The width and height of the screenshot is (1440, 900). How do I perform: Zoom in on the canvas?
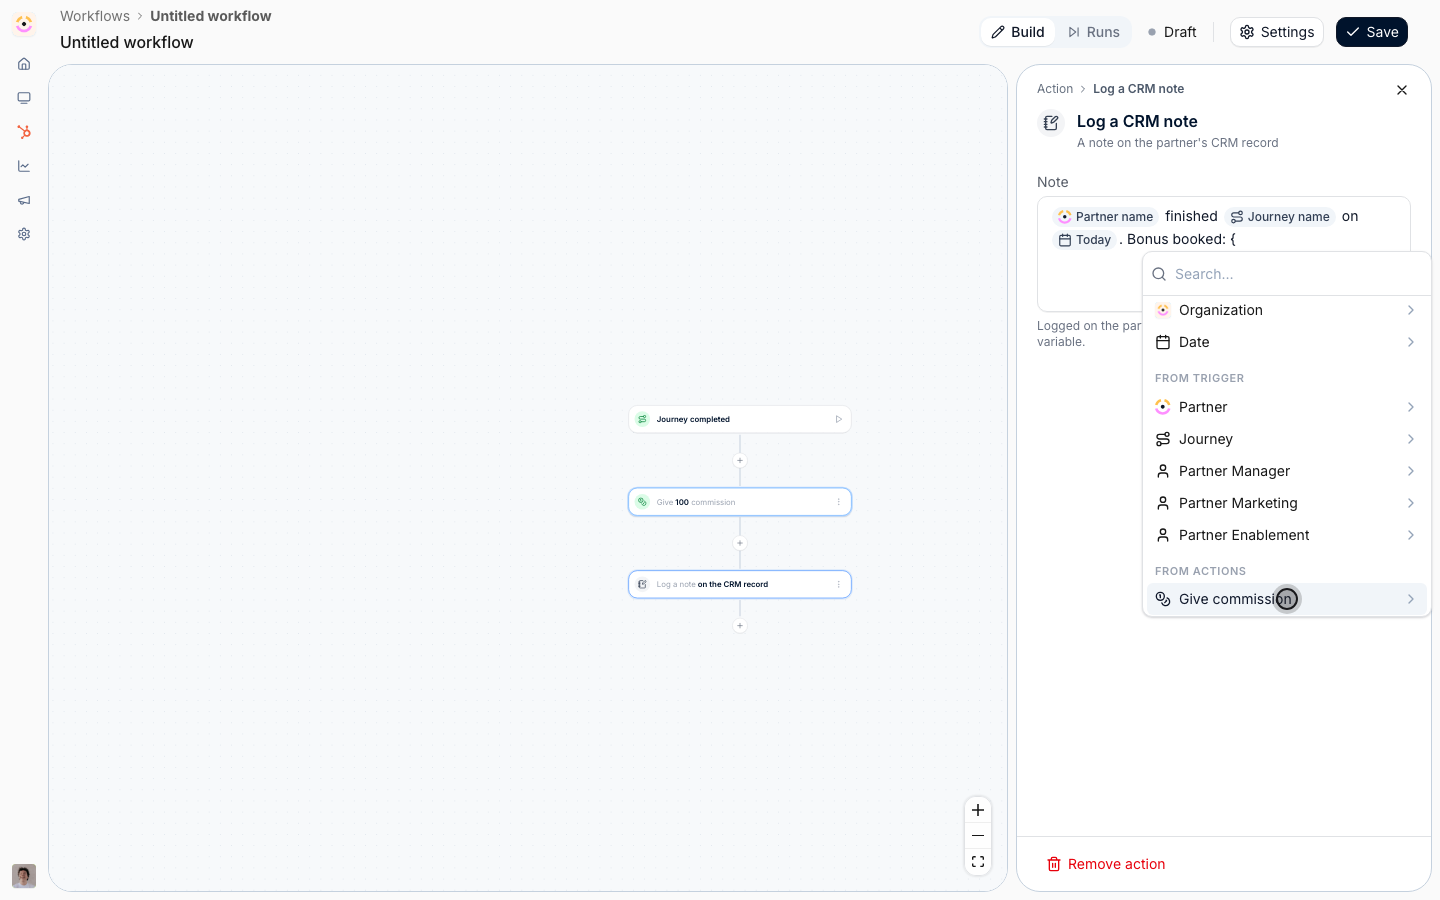[x=978, y=810]
